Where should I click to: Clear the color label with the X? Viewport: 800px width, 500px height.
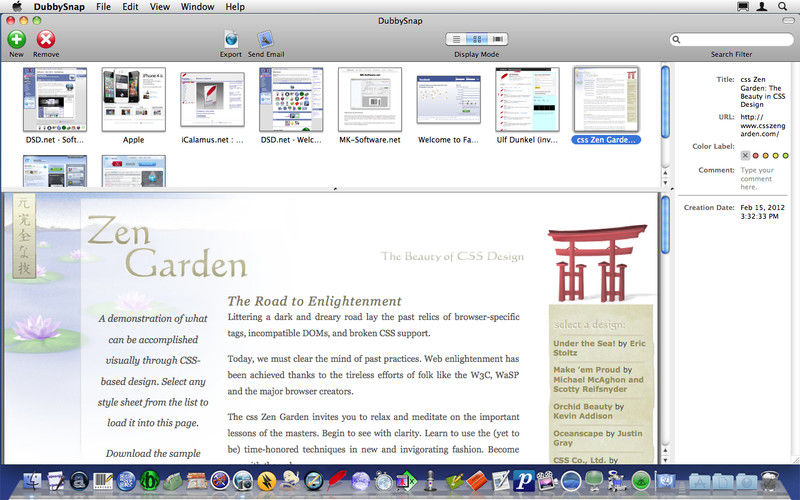pos(745,156)
